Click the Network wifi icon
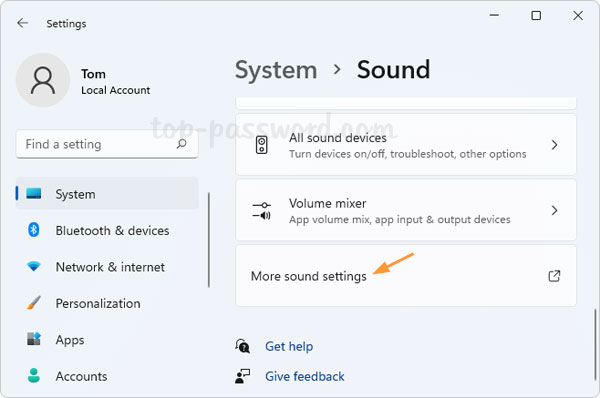Screen dimensions: 600x398 (x=34, y=266)
